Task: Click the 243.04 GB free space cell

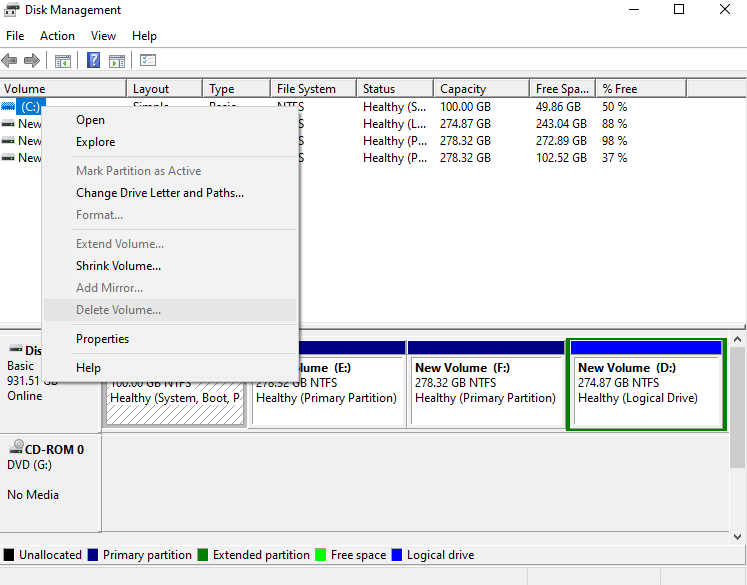Action: pyautogui.click(x=561, y=124)
